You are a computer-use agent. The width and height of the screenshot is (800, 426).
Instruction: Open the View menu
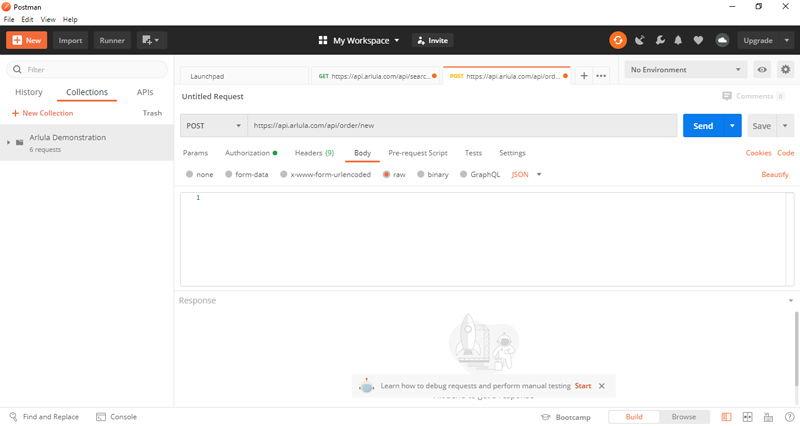click(48, 19)
